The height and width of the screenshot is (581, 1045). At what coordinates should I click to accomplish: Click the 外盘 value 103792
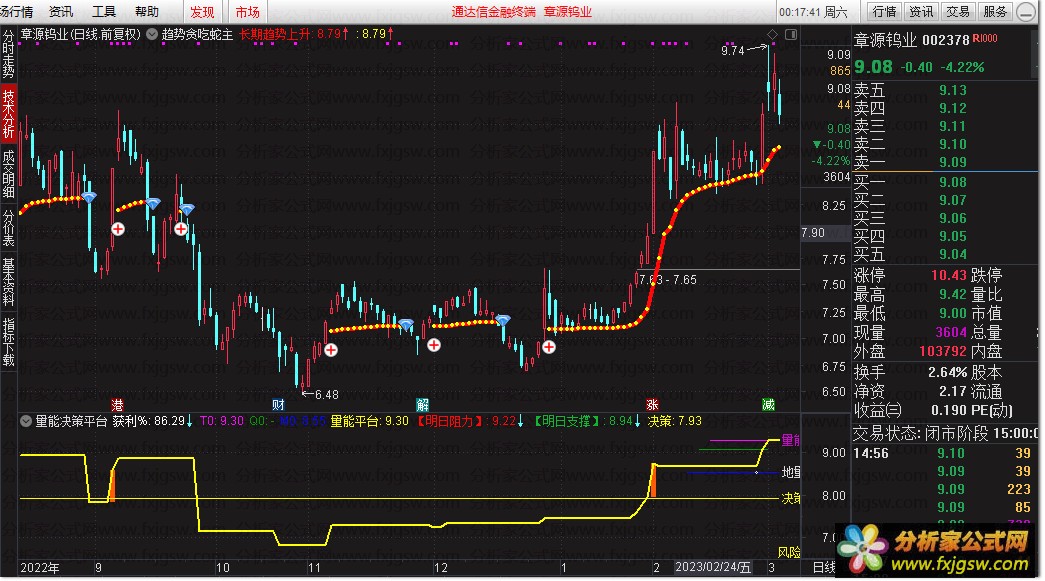(x=942, y=350)
